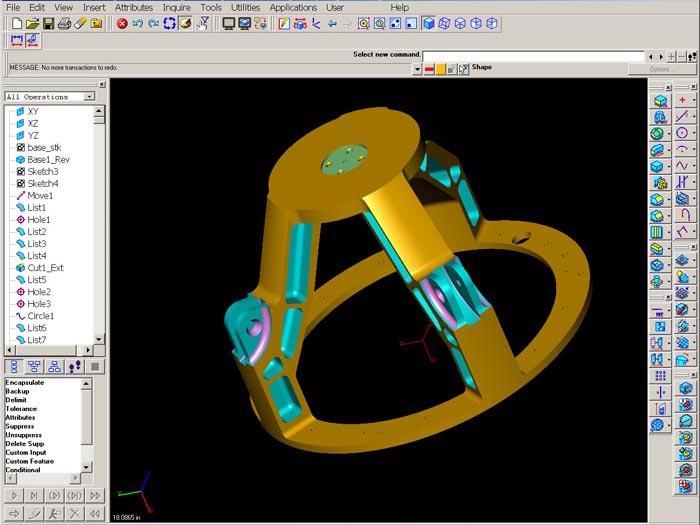700x525 pixels.
Task: Click the Save diskette icon
Action: (x=48, y=23)
